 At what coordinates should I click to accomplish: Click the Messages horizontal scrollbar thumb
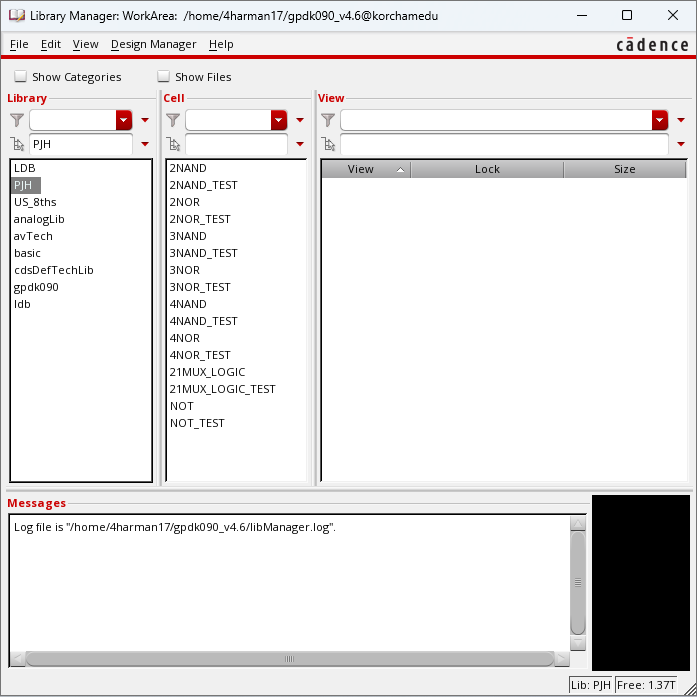[x=289, y=659]
